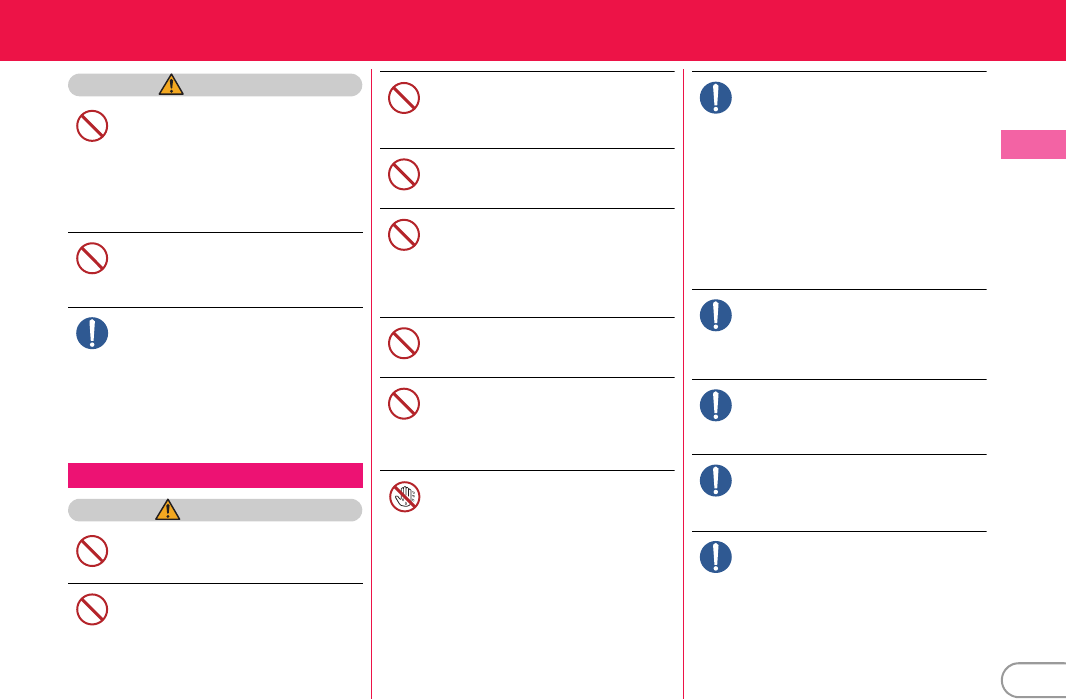
Task: Click the bottom blue exclamation icon in the right column
Action: [x=716, y=557]
